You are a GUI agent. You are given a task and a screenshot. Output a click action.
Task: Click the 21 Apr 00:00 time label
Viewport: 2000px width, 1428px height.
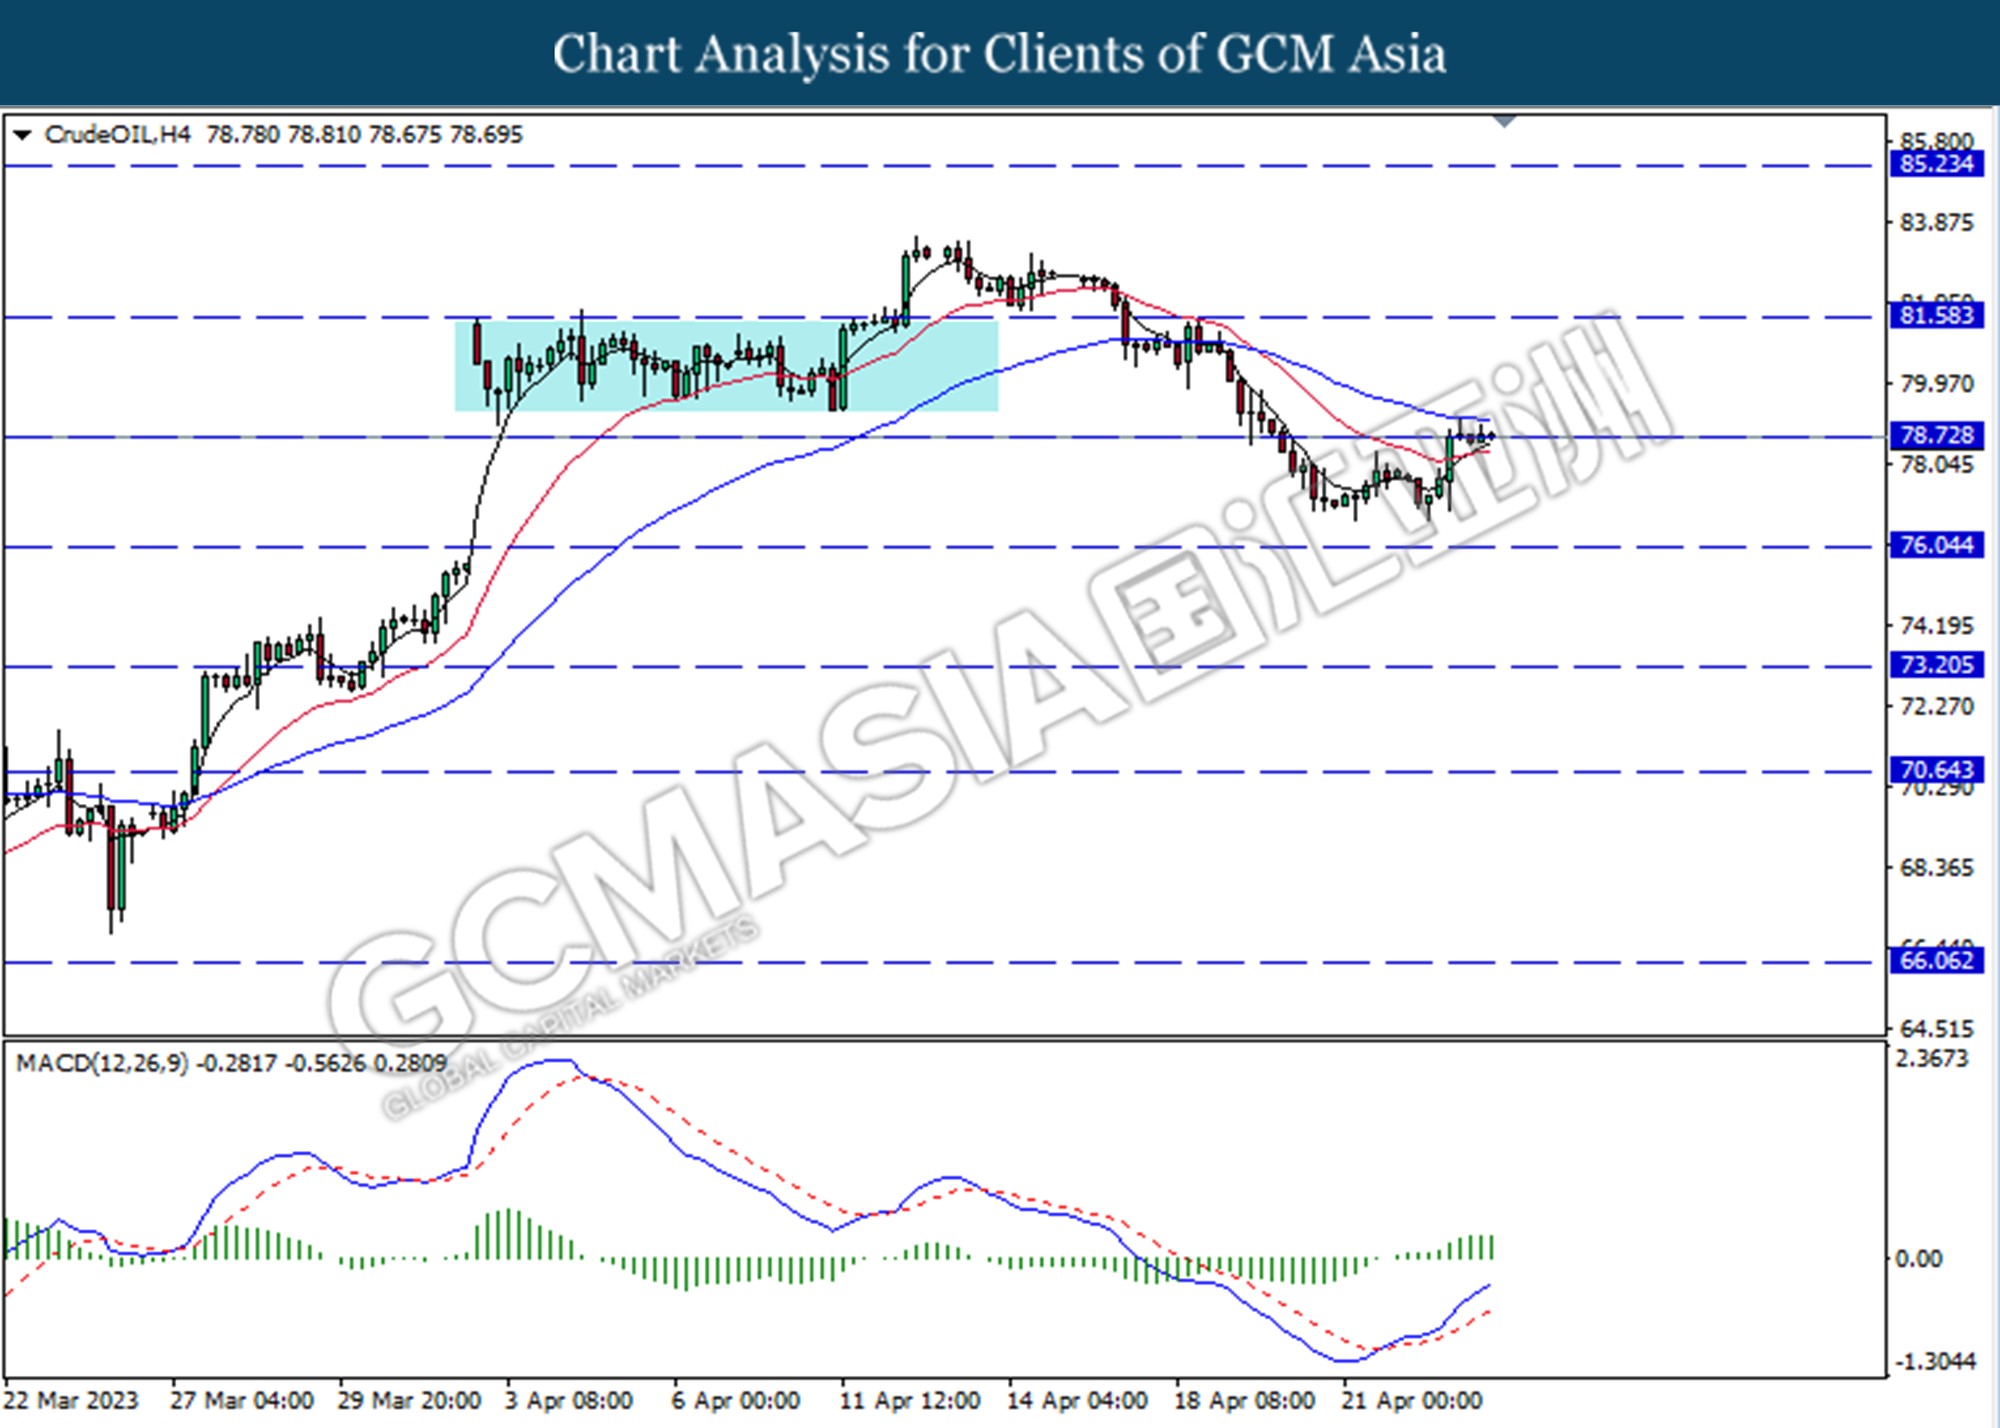pyautogui.click(x=1411, y=1400)
